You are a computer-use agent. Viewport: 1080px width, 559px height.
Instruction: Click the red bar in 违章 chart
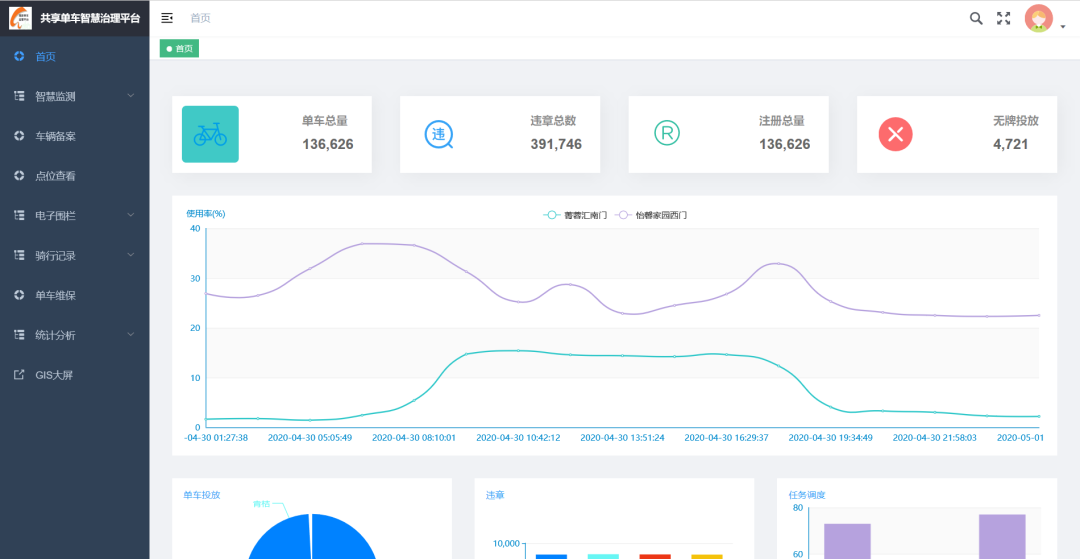(654, 556)
